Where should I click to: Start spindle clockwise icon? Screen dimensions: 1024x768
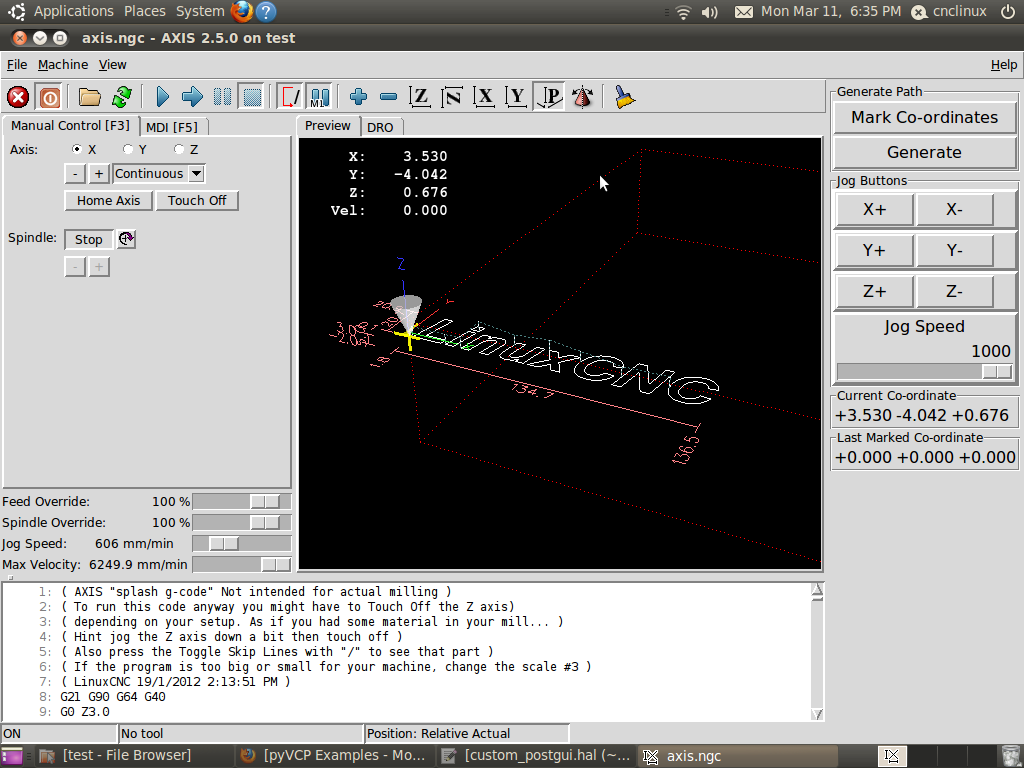coord(127,239)
